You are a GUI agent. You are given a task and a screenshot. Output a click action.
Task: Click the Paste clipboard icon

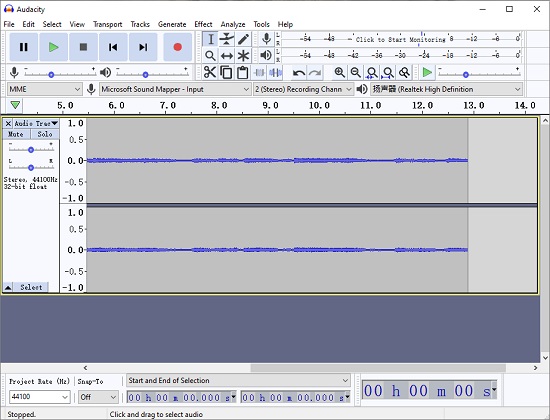tap(242, 73)
